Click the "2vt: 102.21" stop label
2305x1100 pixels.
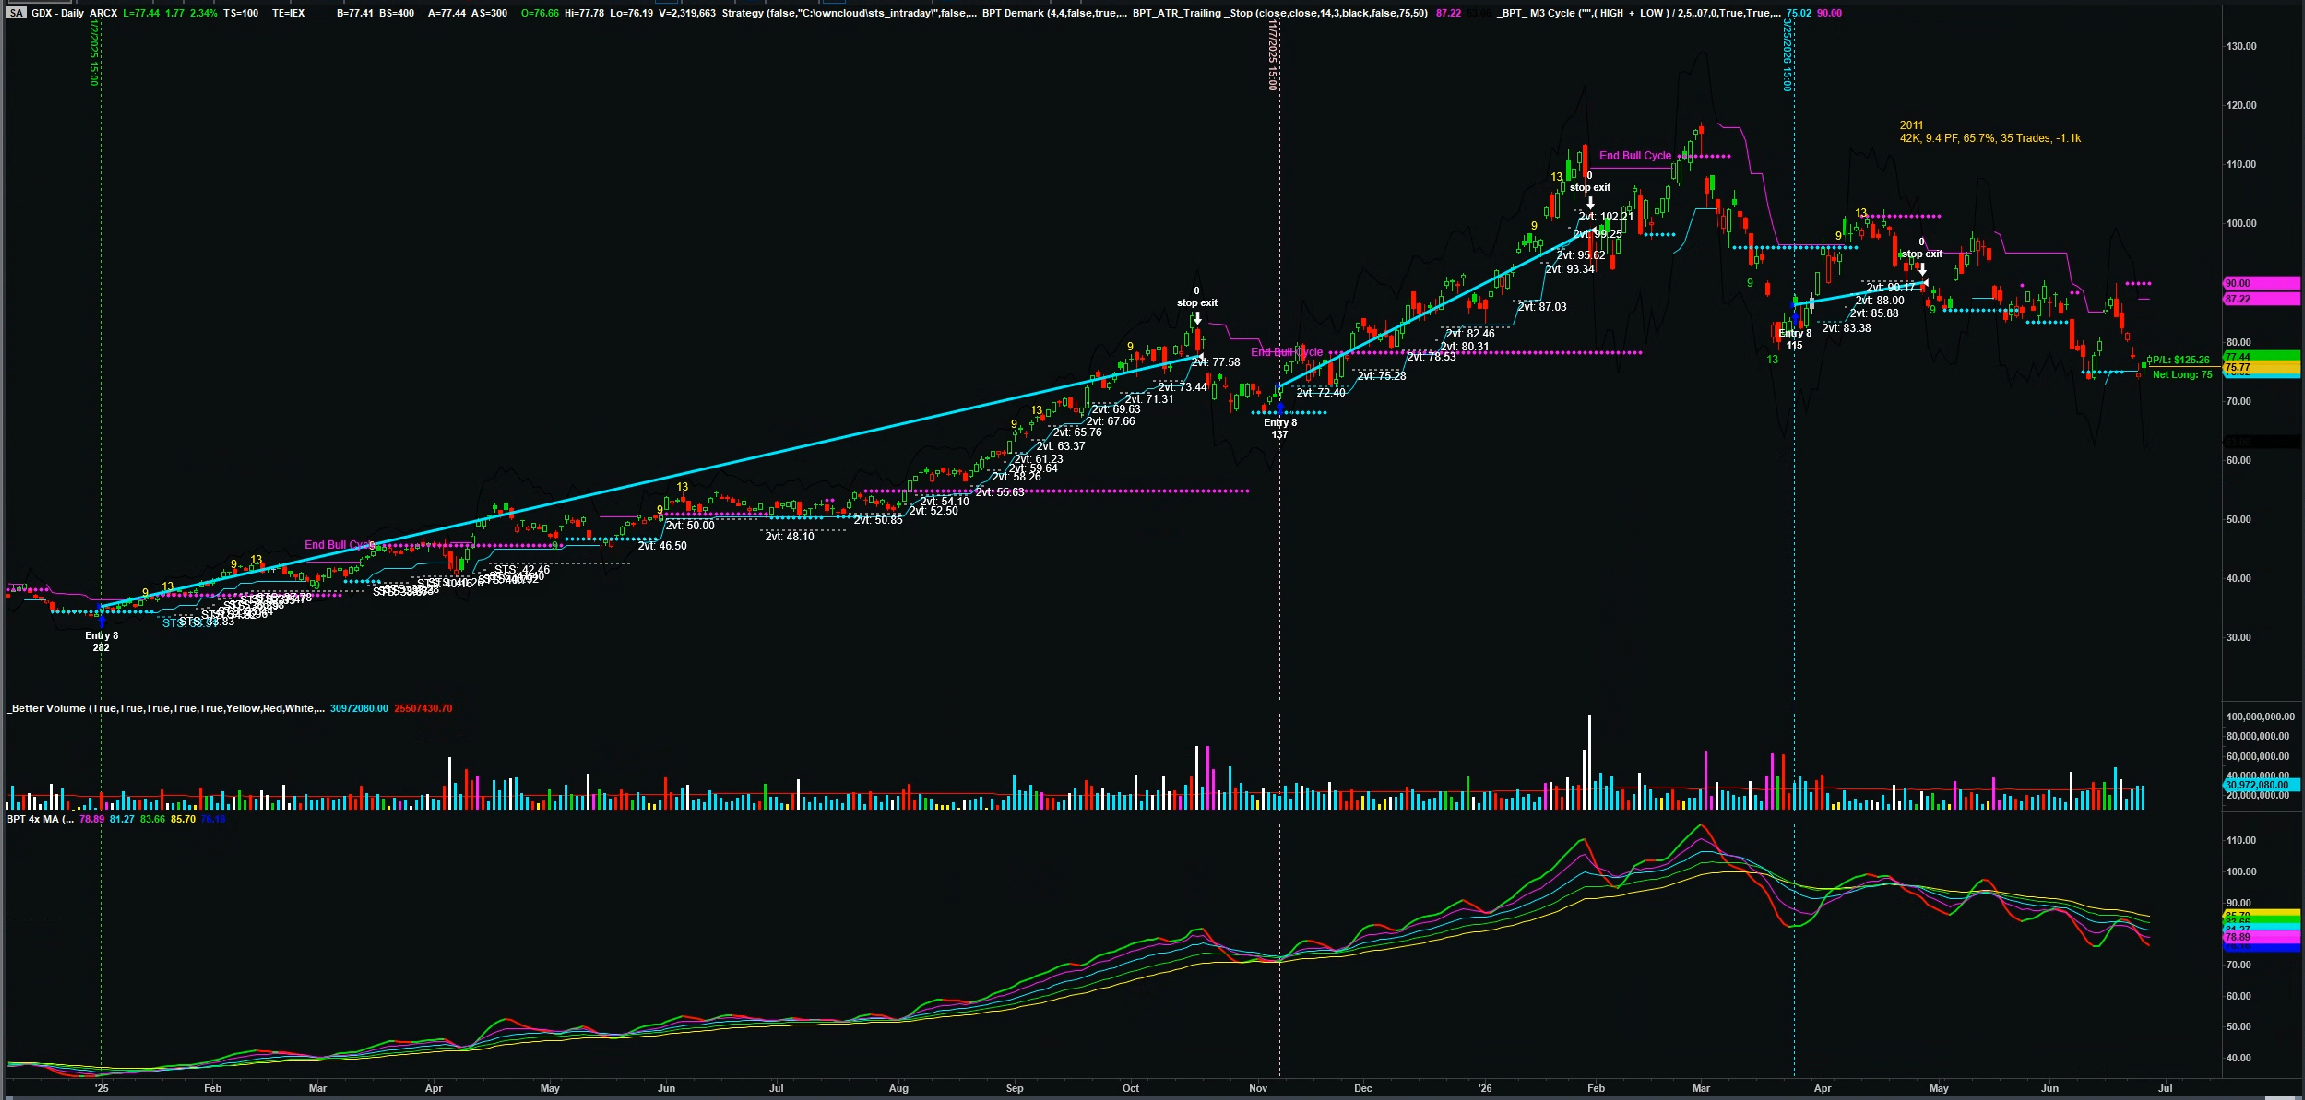click(x=1606, y=216)
